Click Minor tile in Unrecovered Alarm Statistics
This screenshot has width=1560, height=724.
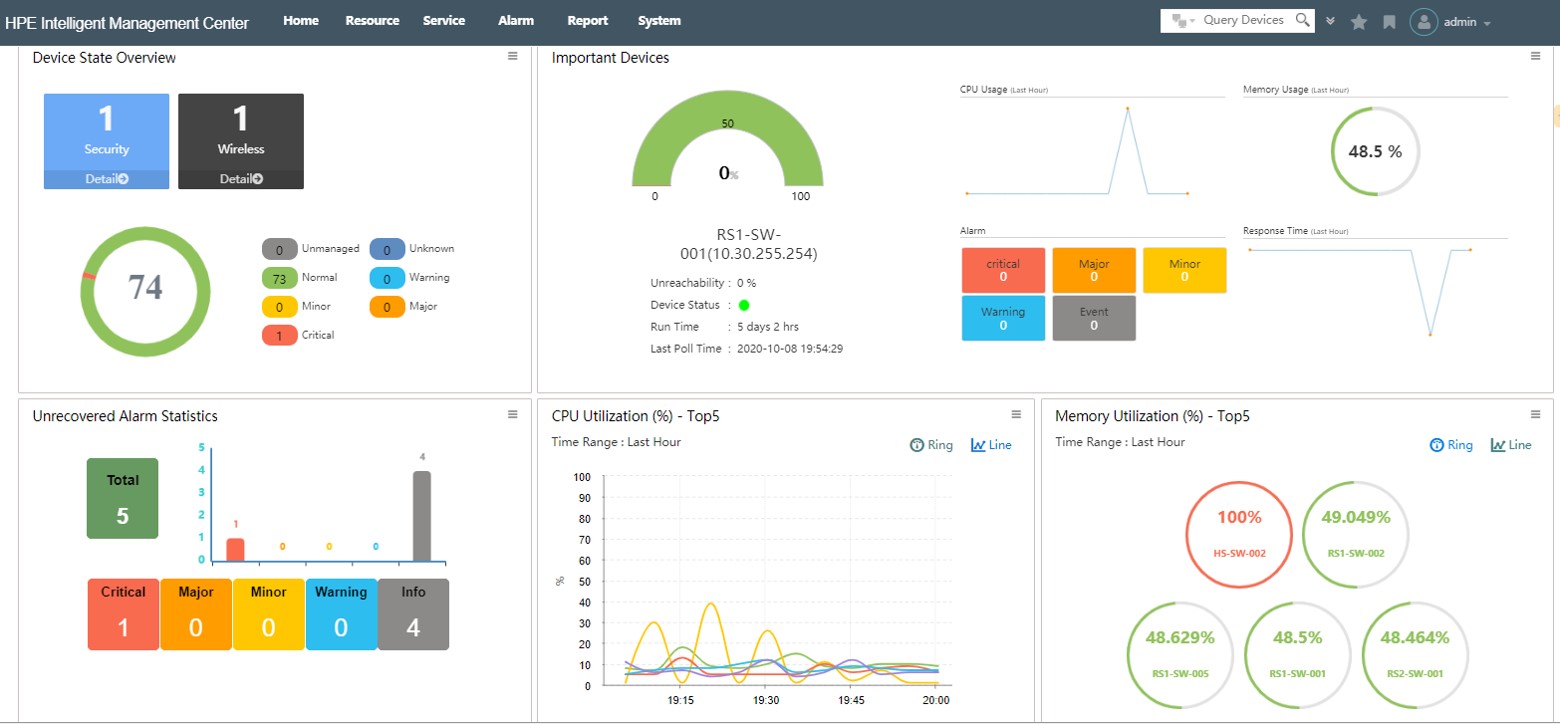click(268, 614)
